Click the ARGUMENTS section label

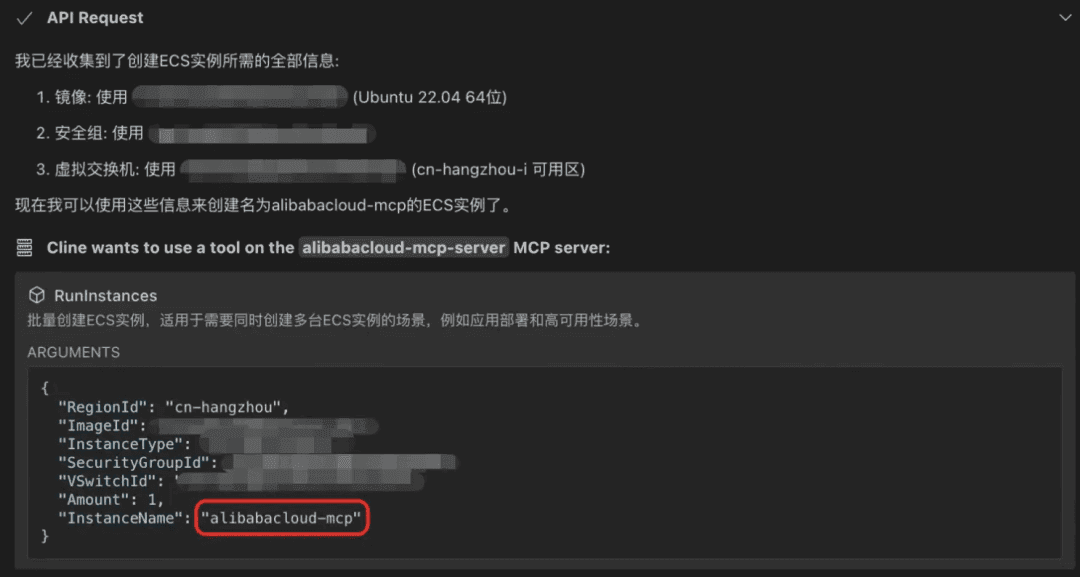74,353
